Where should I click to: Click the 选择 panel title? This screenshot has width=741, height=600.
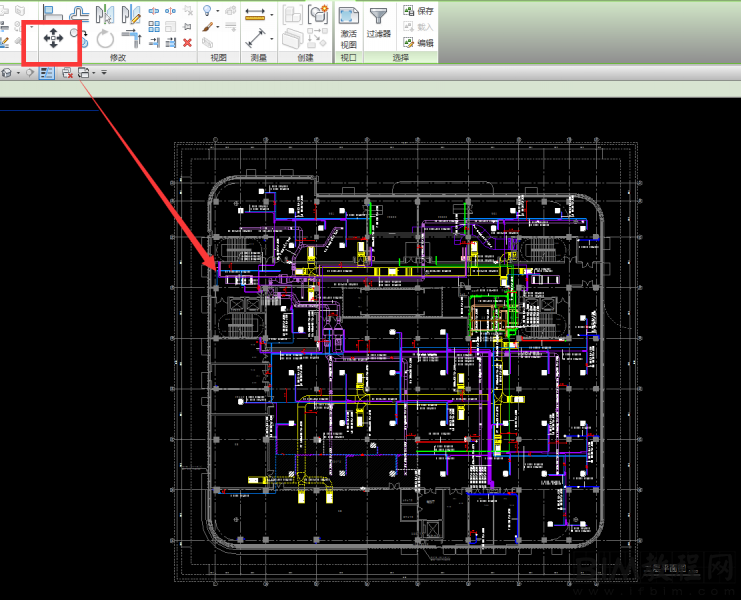point(400,58)
